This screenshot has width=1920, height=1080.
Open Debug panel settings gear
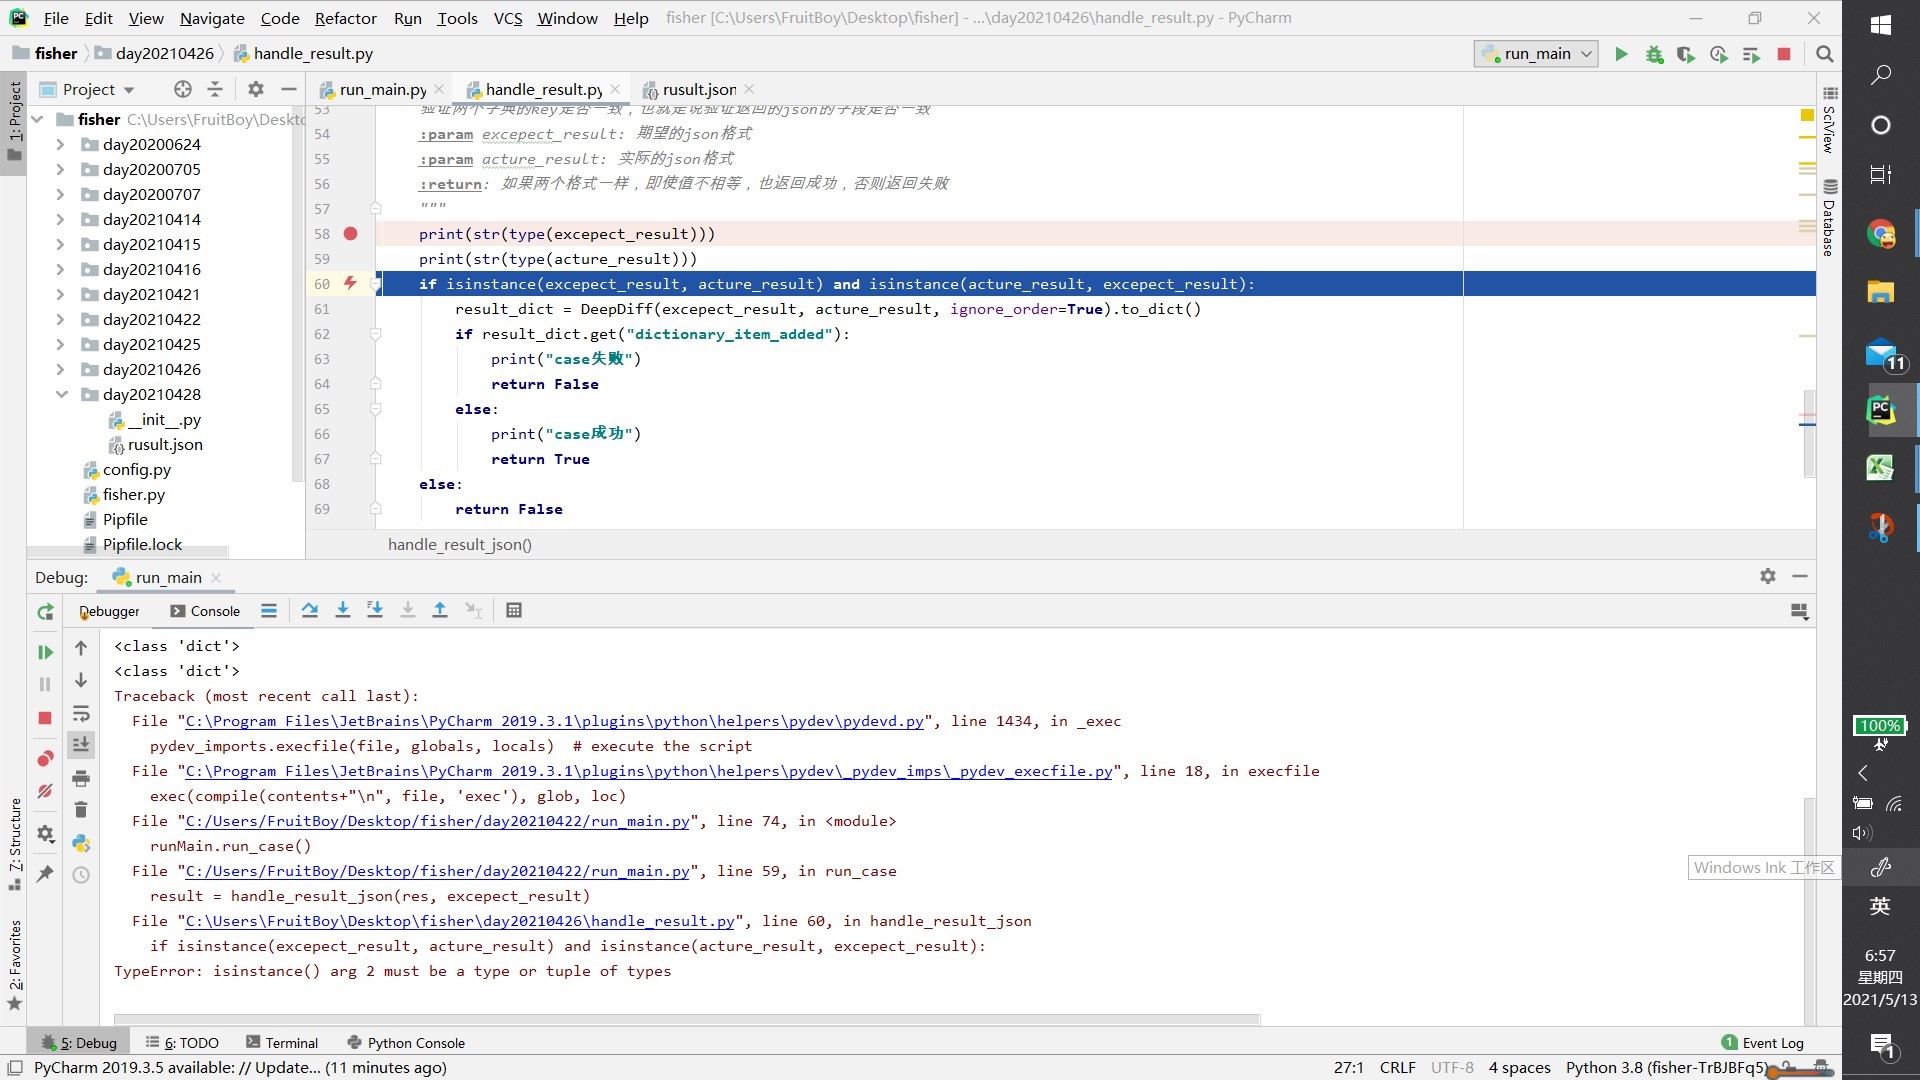[1768, 576]
